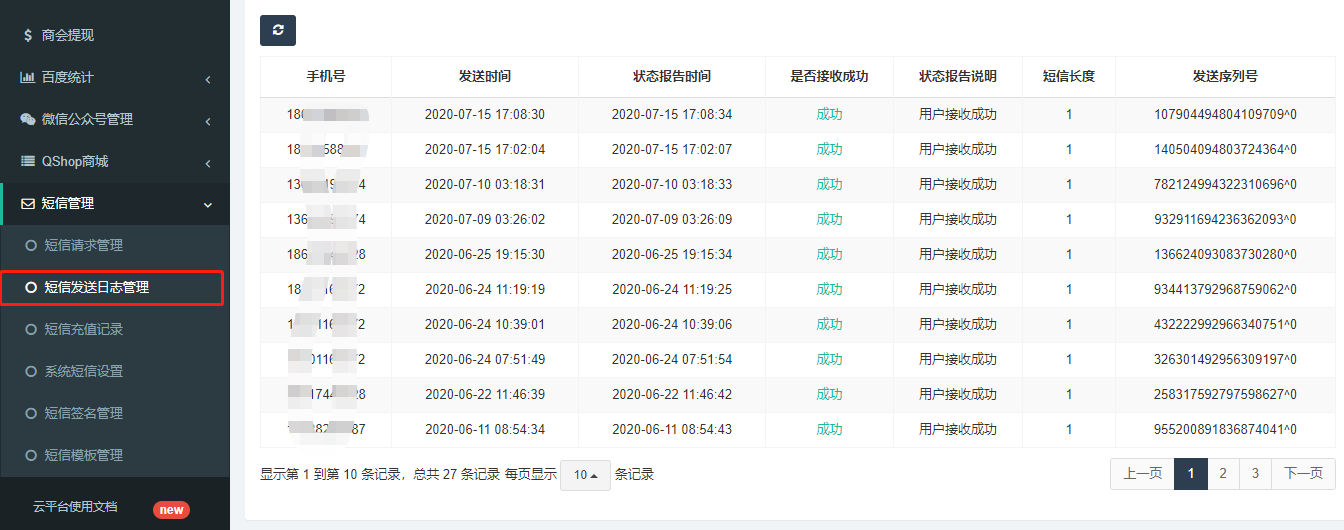Click the refresh icon button above the table
Viewport: 1344px width, 530px height.
pos(278,30)
